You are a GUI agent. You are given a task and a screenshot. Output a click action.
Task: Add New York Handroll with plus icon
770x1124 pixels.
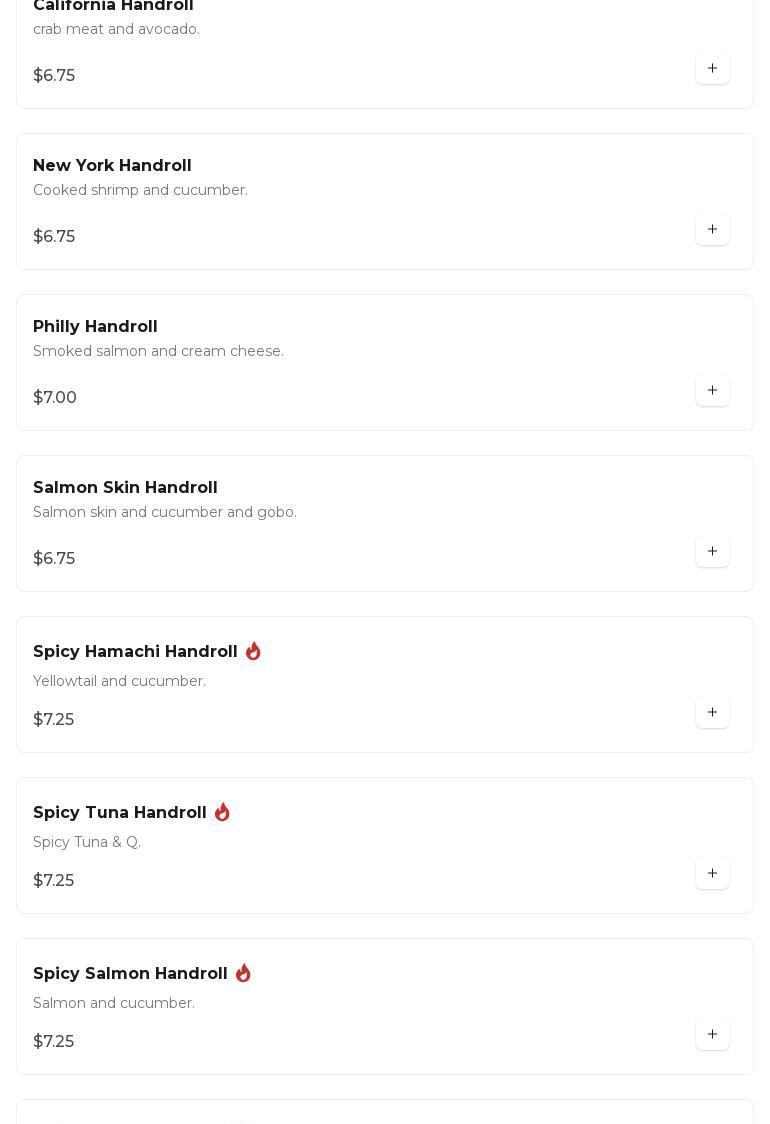pos(712,230)
